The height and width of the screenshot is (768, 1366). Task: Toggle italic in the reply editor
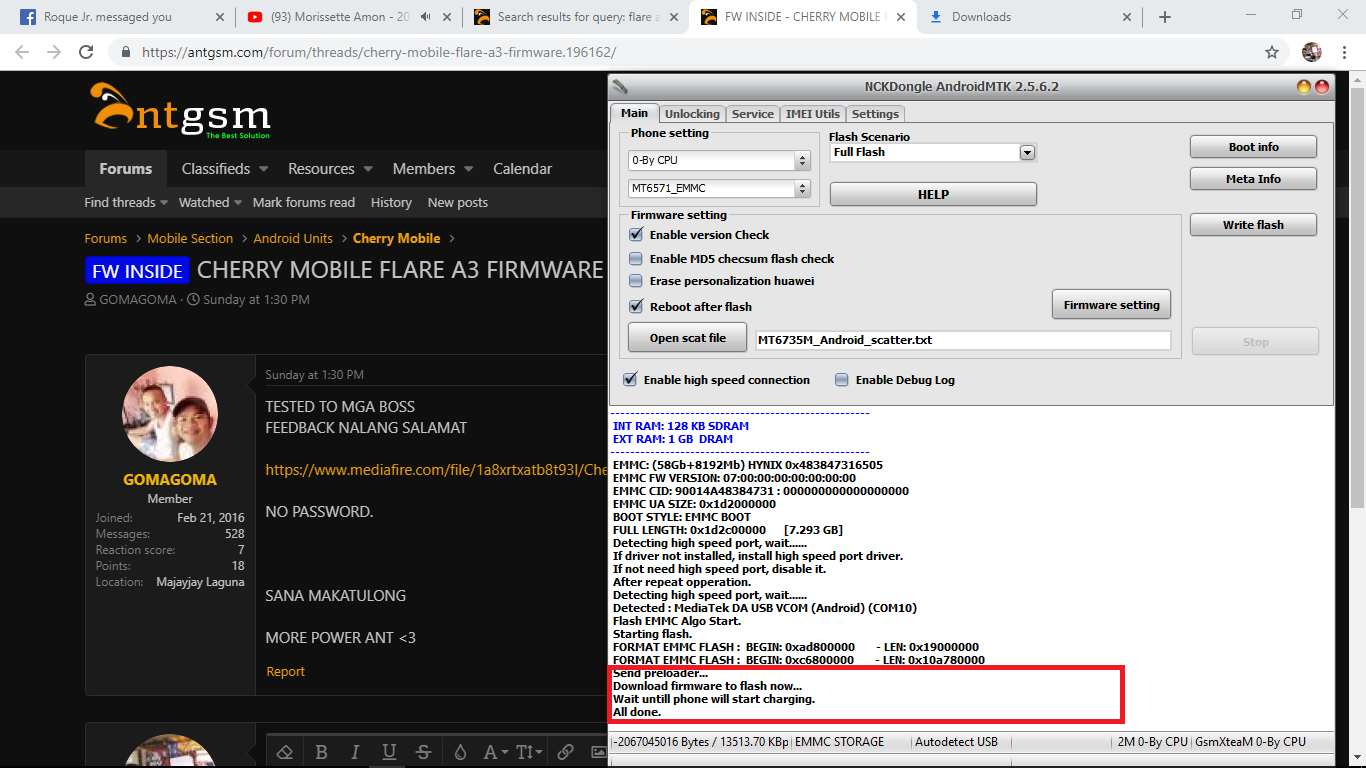[355, 752]
